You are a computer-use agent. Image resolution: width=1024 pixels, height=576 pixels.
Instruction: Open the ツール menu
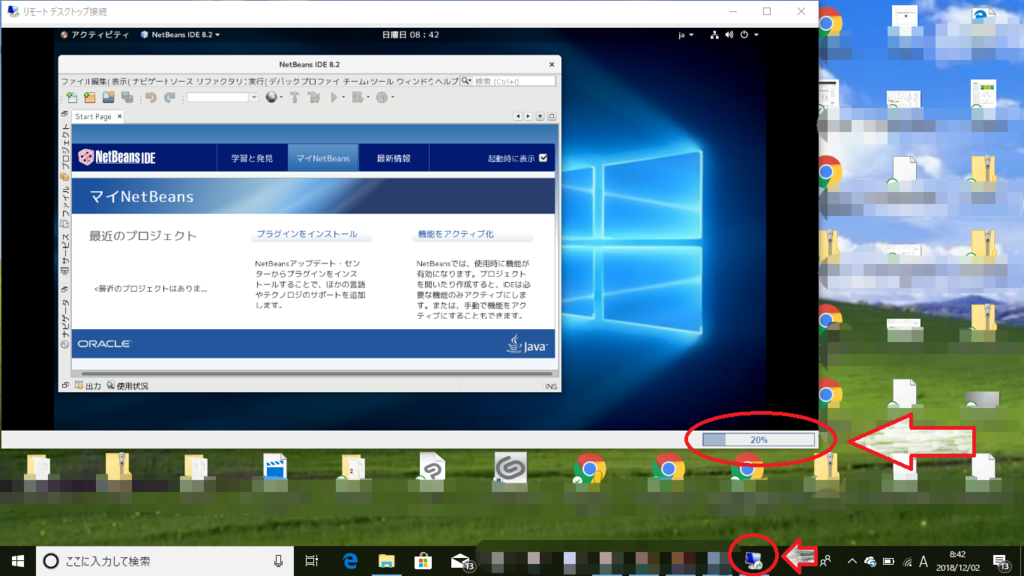tap(381, 81)
